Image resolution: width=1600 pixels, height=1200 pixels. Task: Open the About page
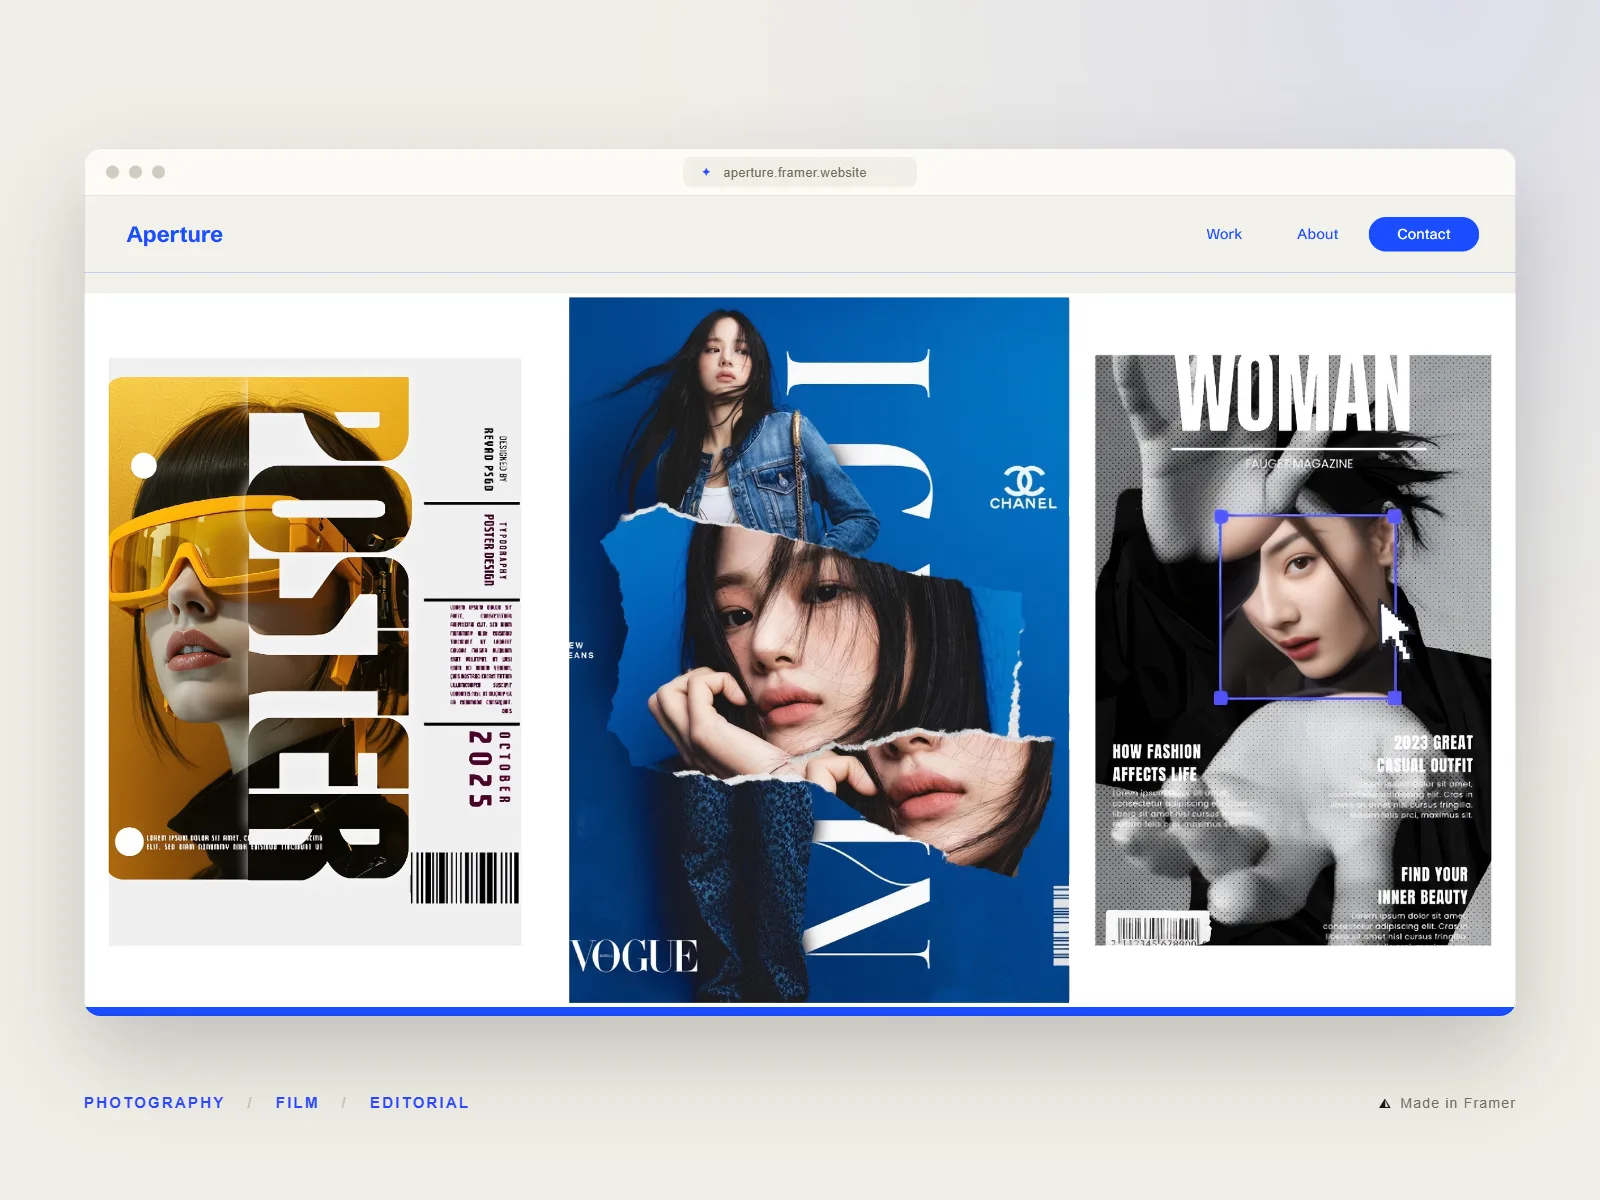(1317, 234)
